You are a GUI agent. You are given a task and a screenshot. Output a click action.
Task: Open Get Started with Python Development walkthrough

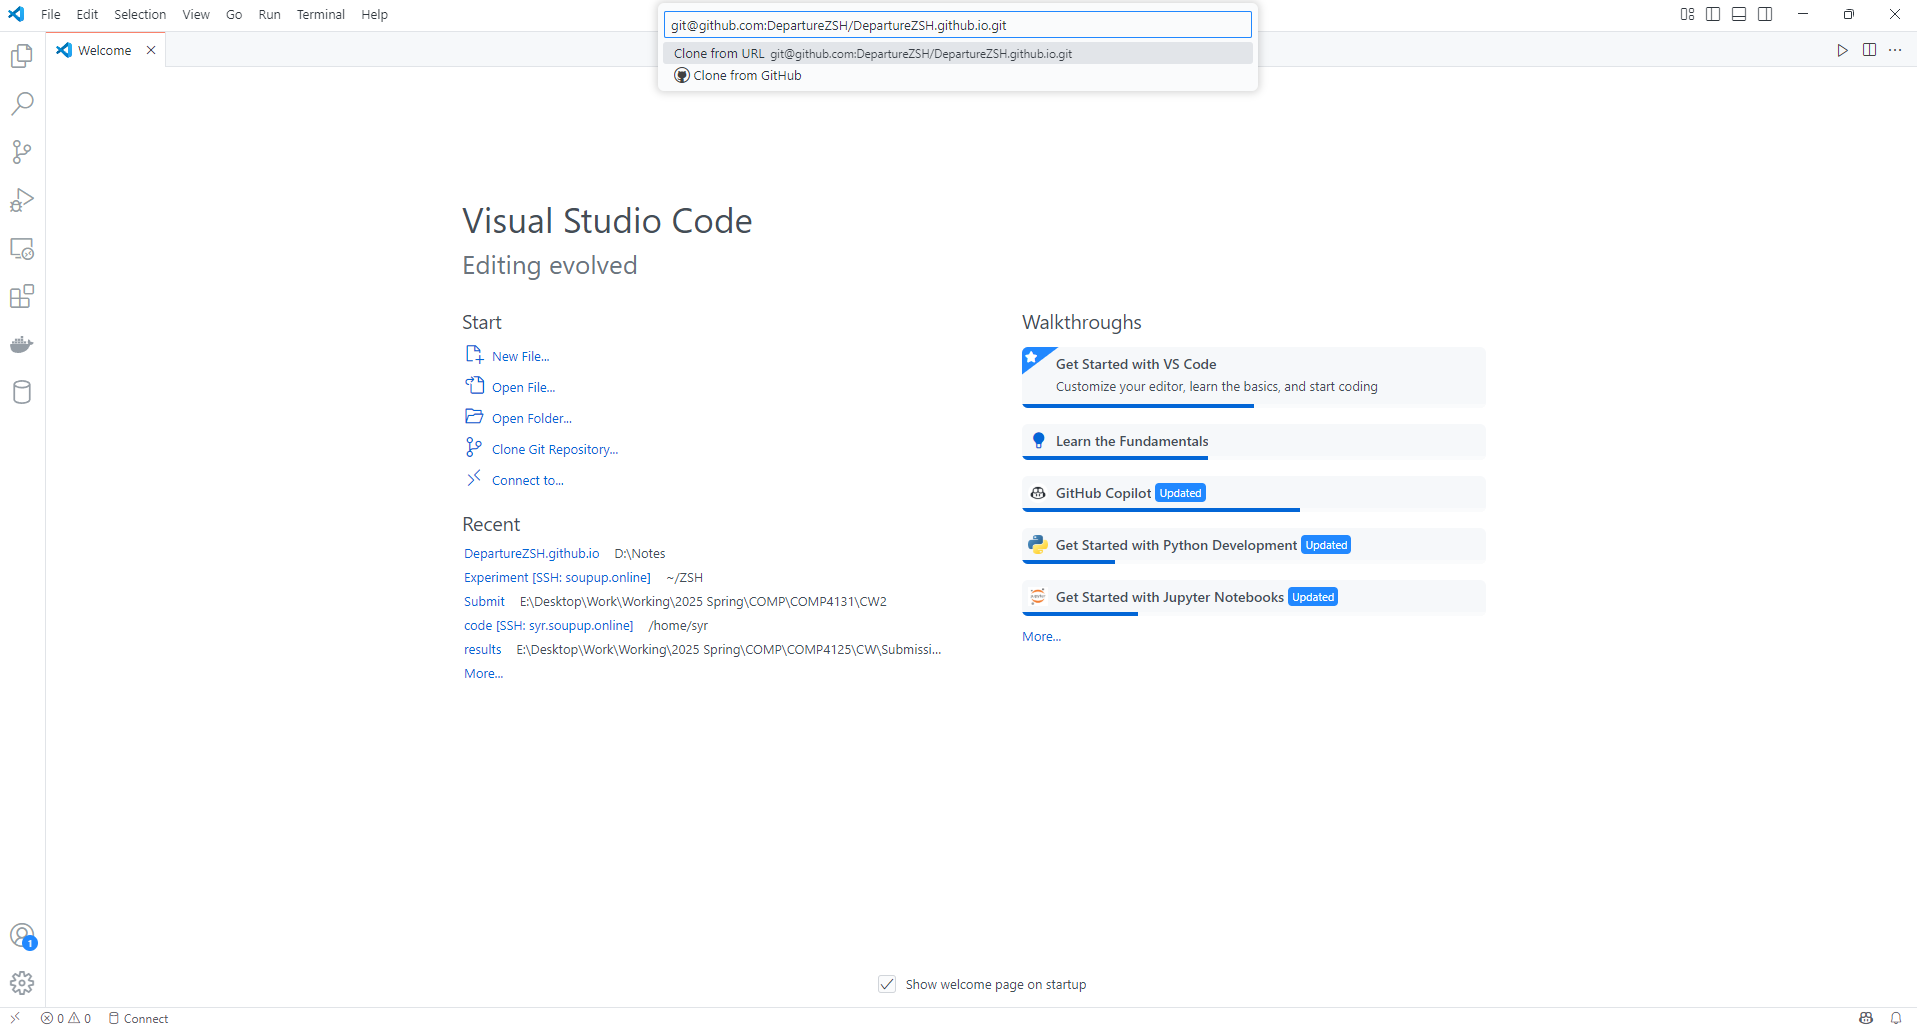coord(1254,545)
